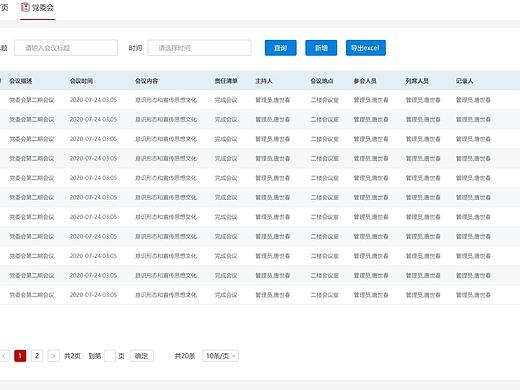Switch to the 党委会 tab
Image resolution: width=520 pixels, height=390 pixels.
(38, 9)
